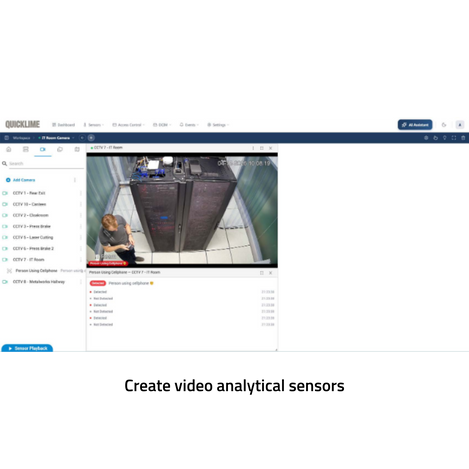469x469 pixels.
Task: Select CCTV 6 - Press Brake 2 camera
Action: (33, 248)
